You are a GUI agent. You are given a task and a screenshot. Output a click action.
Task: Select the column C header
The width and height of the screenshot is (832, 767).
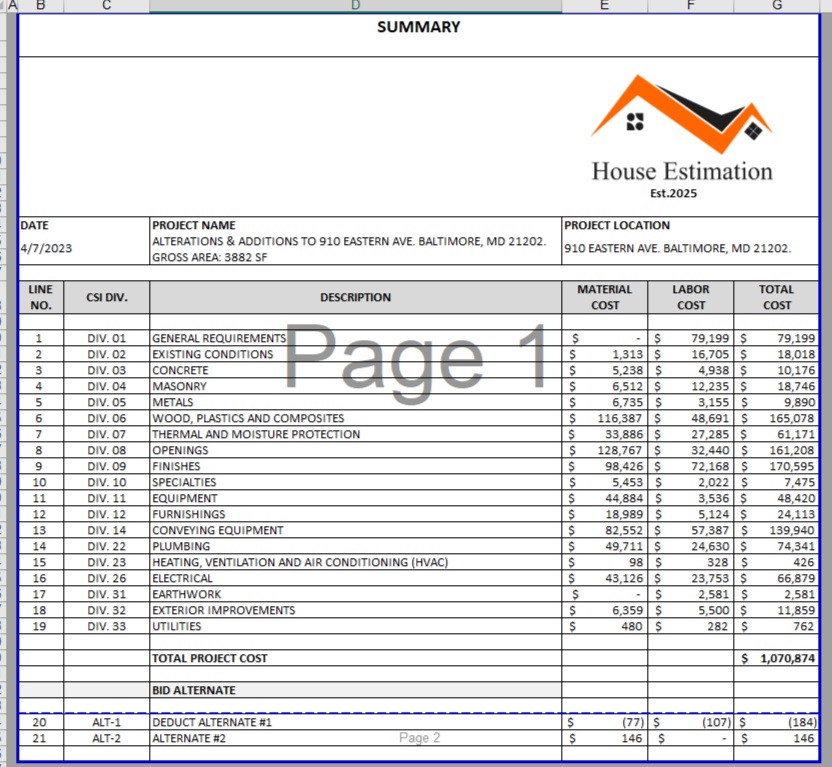point(106,6)
